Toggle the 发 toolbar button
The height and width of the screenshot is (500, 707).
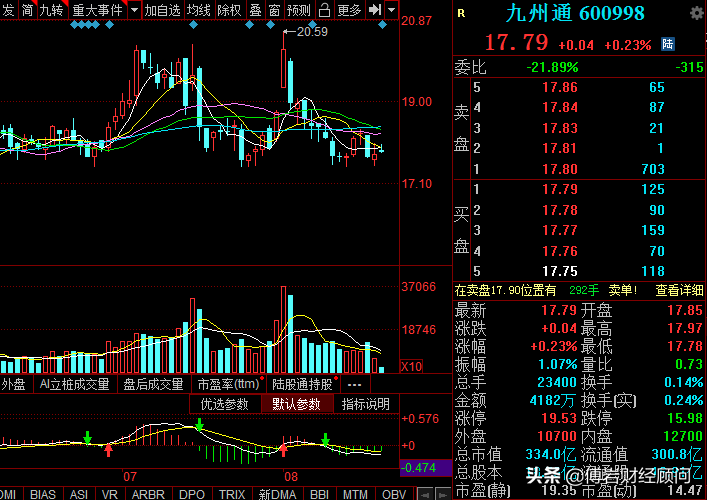tap(9, 10)
